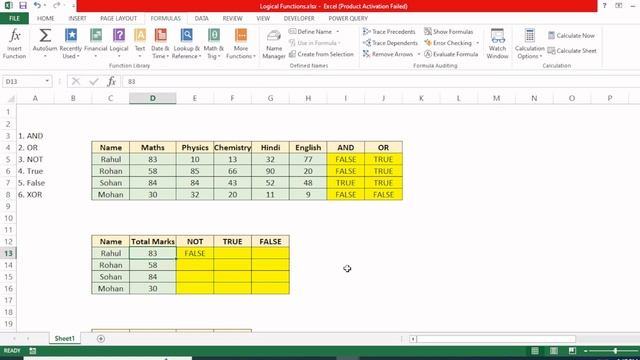Expand the Error Checking dropdown arrow
The height and width of the screenshot is (360, 640).
click(478, 43)
